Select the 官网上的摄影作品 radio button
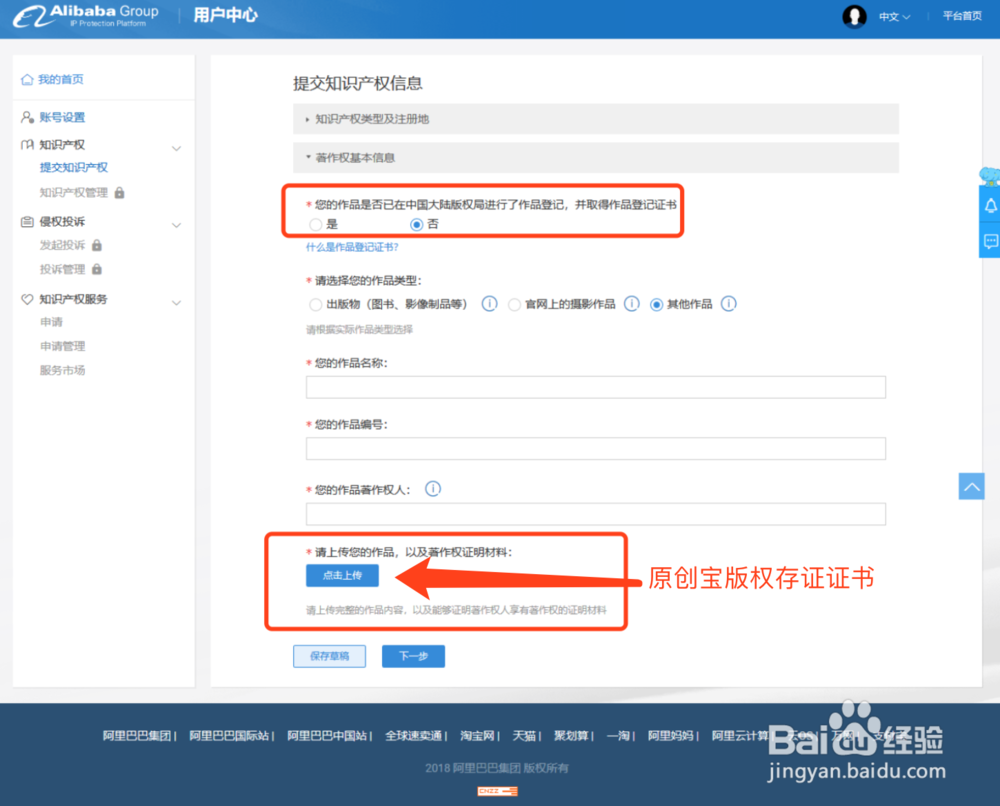1000x806 pixels. coord(513,304)
